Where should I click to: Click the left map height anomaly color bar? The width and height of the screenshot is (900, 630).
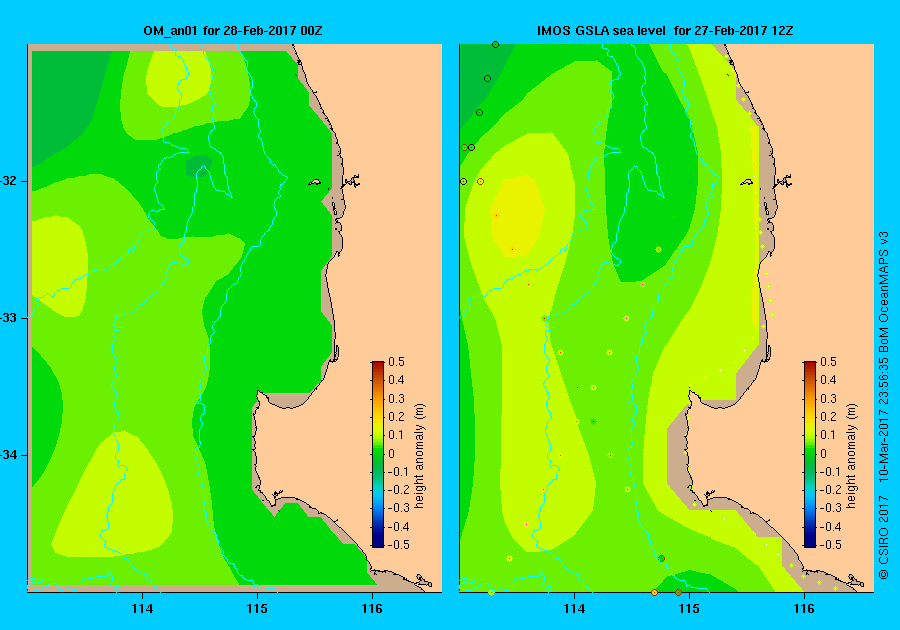(x=378, y=454)
